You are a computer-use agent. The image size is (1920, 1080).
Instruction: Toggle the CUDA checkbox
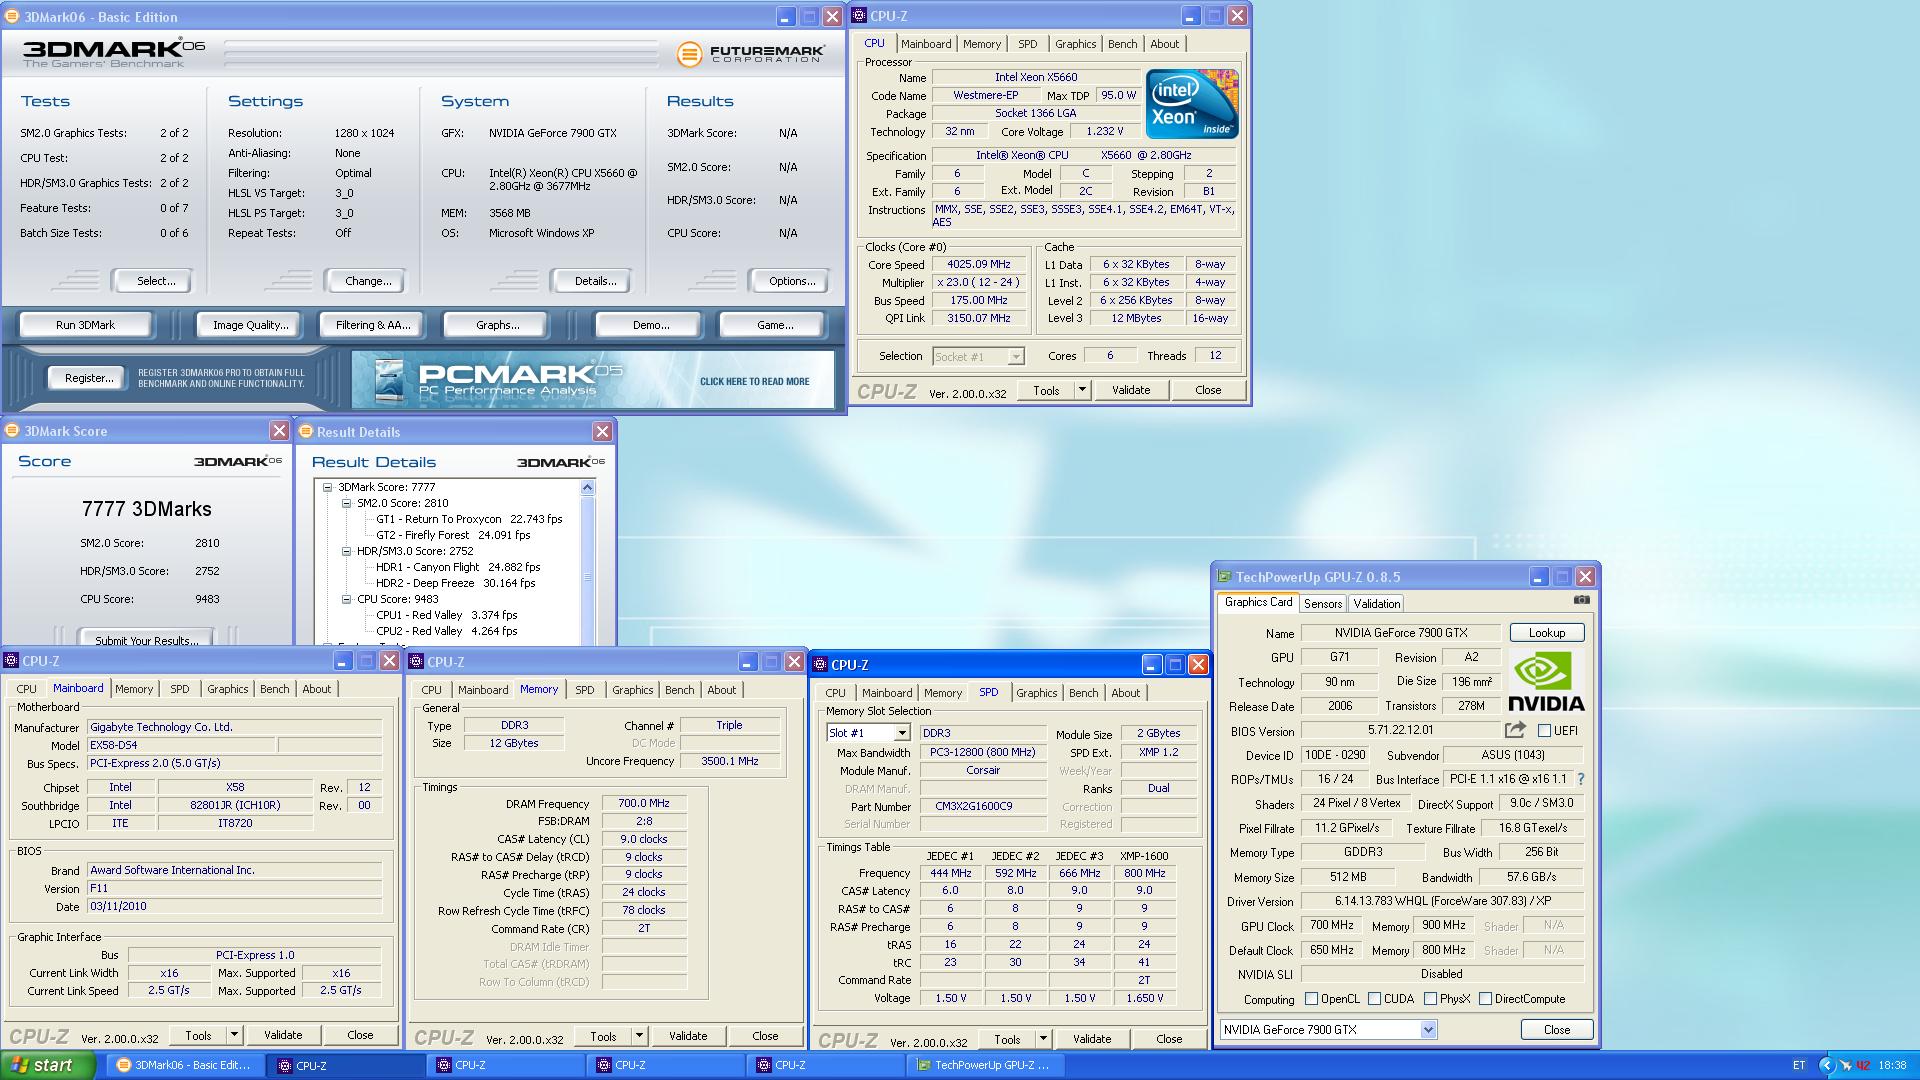pos(1374,998)
